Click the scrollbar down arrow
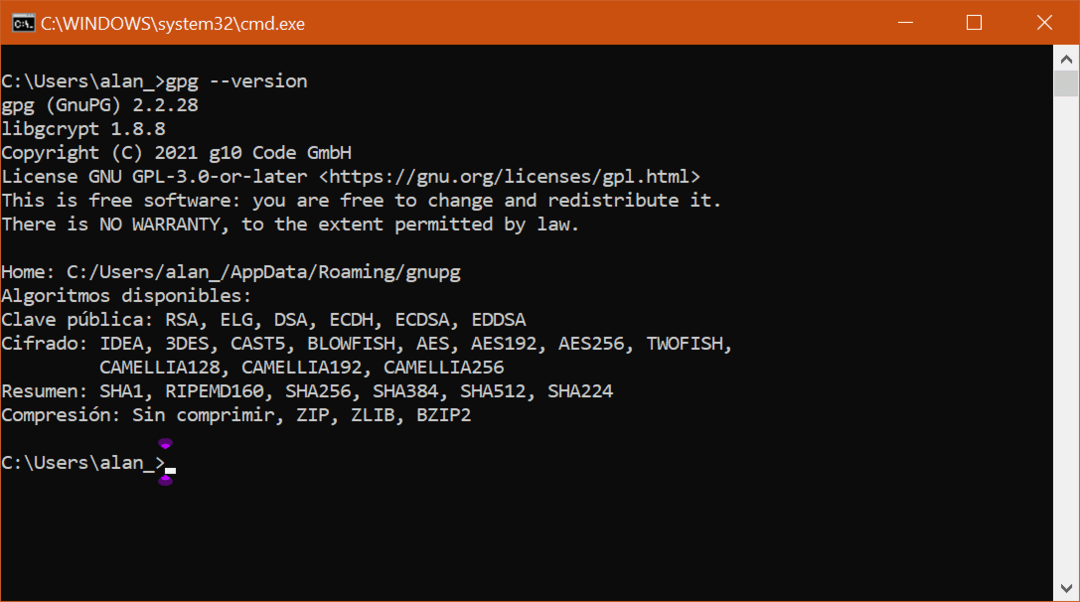The image size is (1080, 602). click(1064, 588)
